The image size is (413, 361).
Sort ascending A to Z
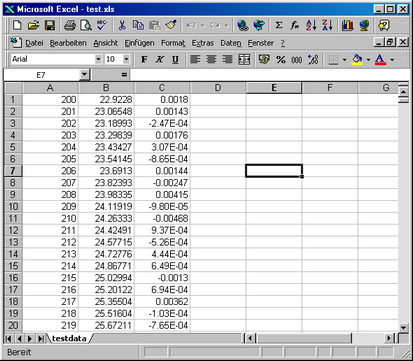[x=311, y=25]
